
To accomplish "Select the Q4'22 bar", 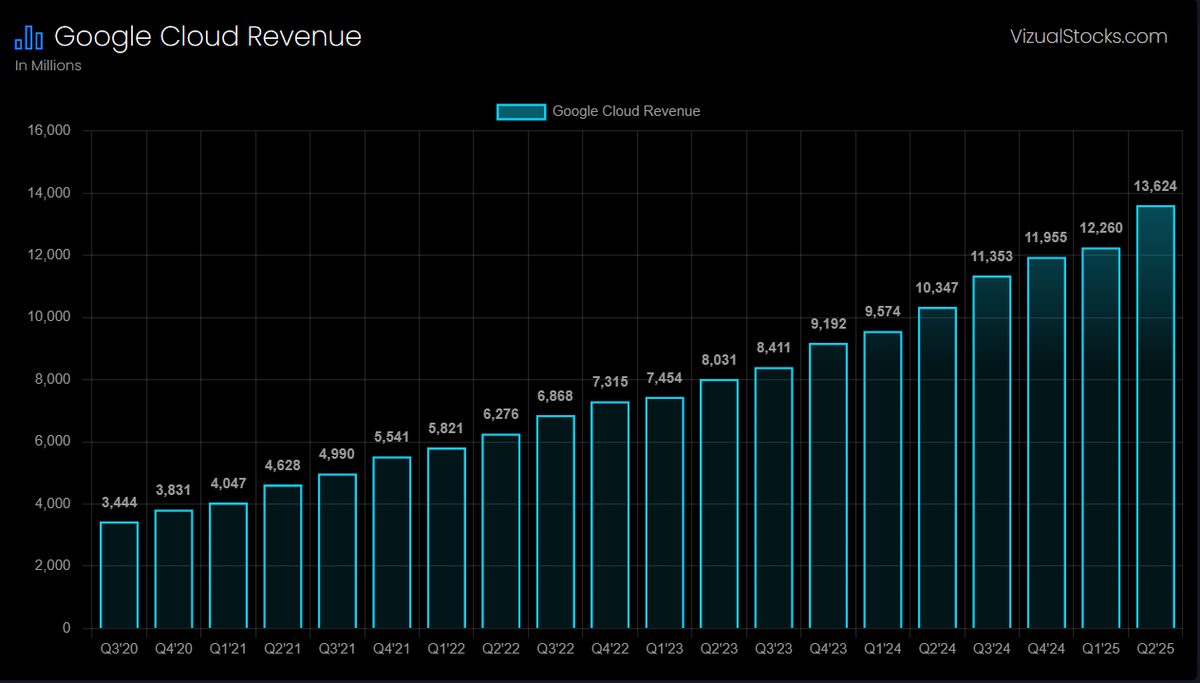I will coord(610,515).
